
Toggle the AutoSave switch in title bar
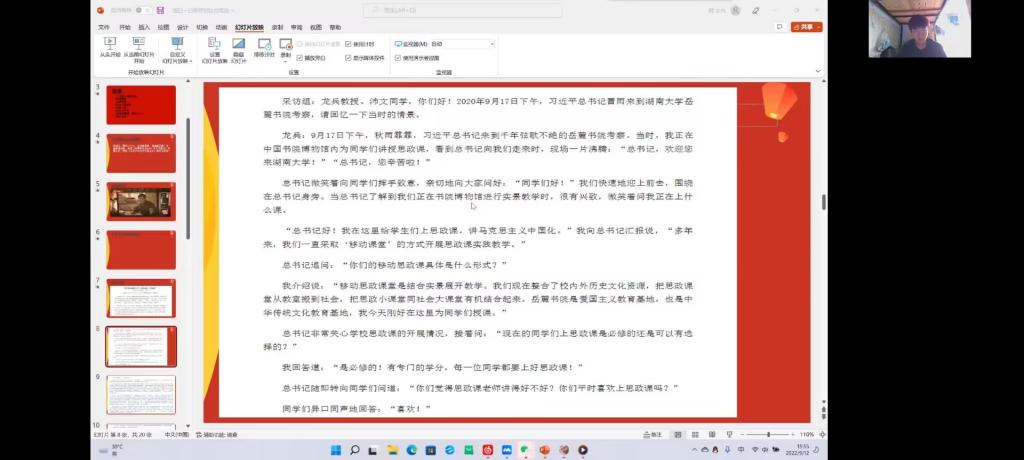144,10
